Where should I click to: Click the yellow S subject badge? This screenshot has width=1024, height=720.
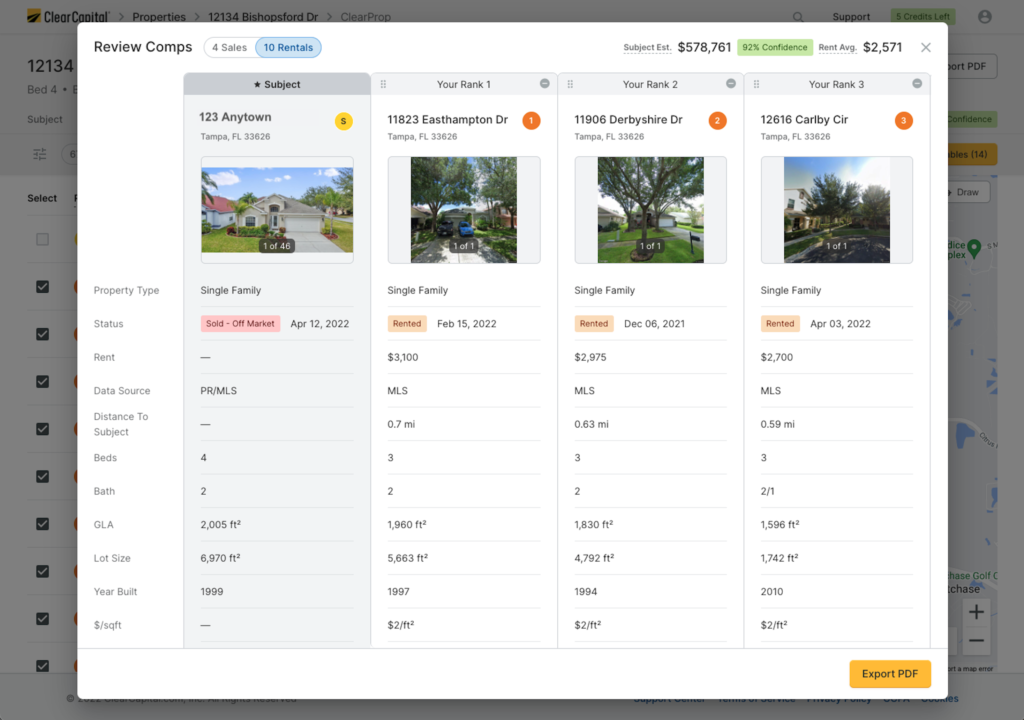pos(344,121)
